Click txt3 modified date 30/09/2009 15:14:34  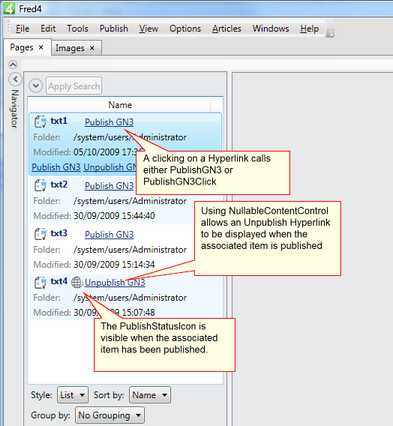114,265
